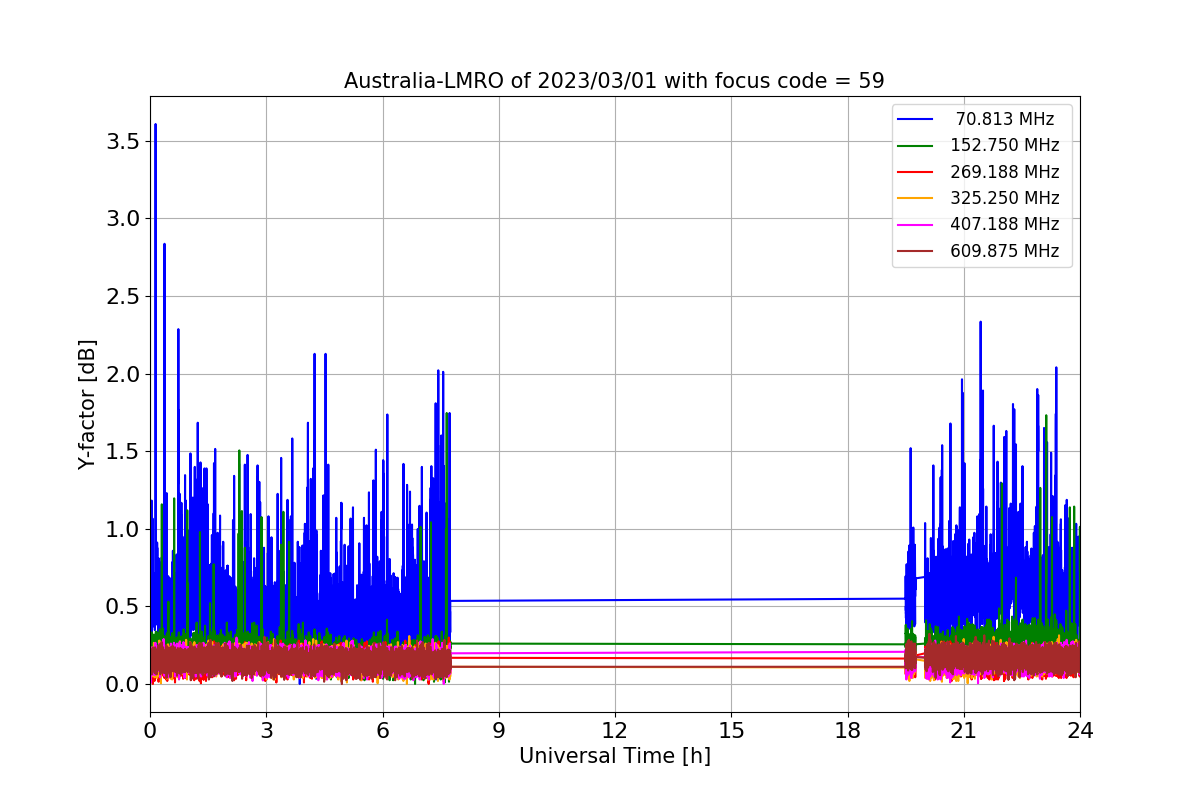1200x800 pixels.
Task: Click the x-axis tick label '21'
Action: click(x=964, y=731)
